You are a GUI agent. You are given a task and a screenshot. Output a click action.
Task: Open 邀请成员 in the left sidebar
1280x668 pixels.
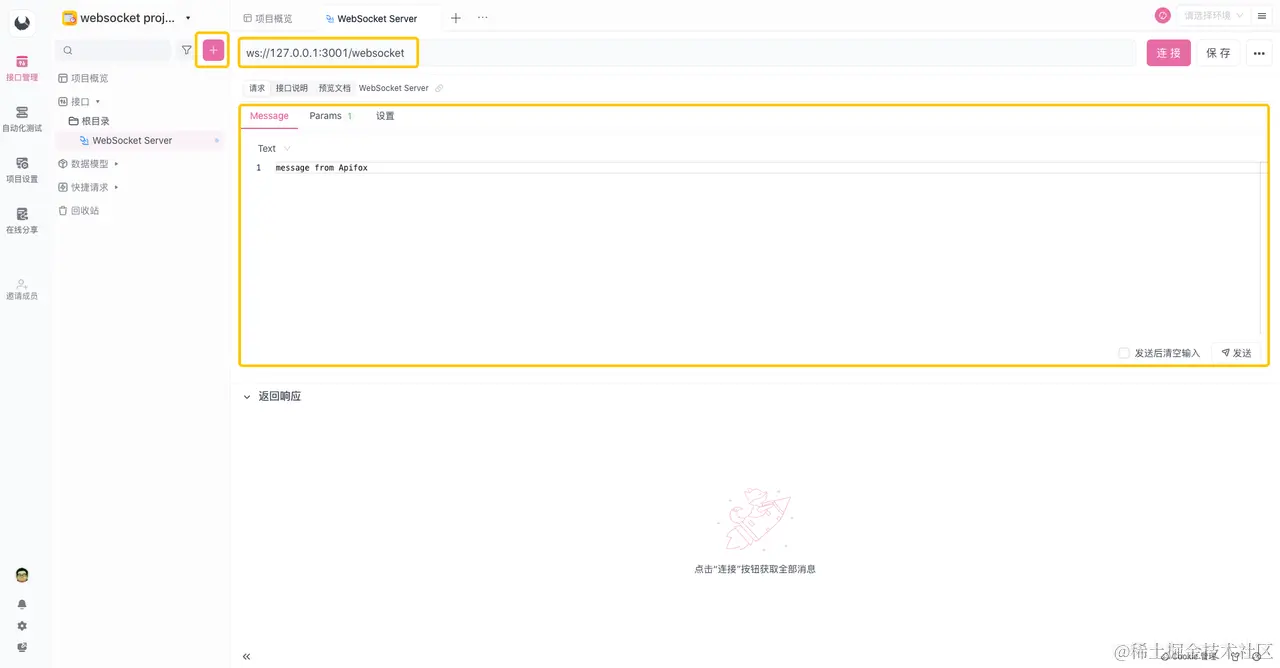[x=22, y=289]
